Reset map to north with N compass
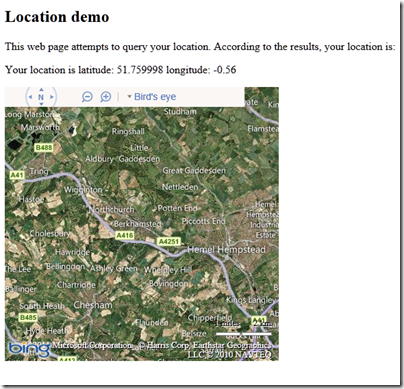 point(41,97)
